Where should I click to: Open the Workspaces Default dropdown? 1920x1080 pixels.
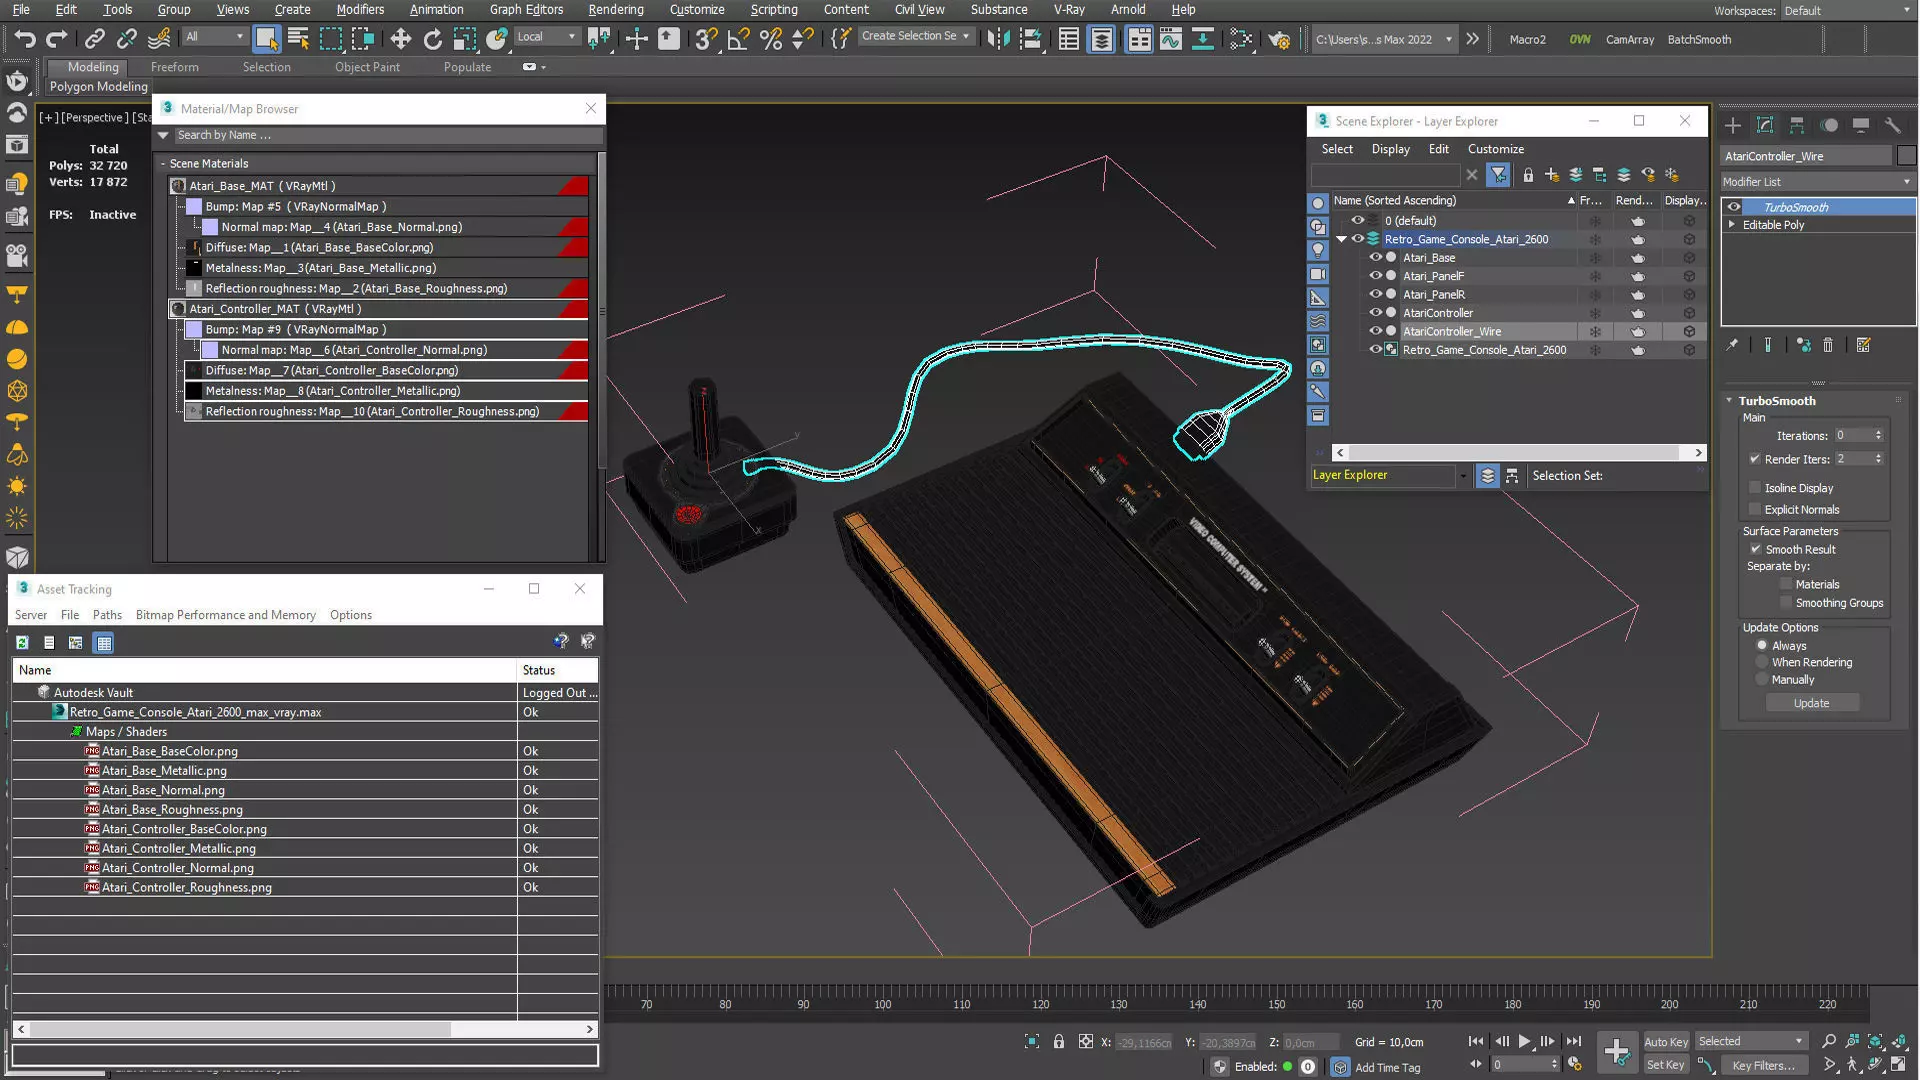click(1846, 10)
